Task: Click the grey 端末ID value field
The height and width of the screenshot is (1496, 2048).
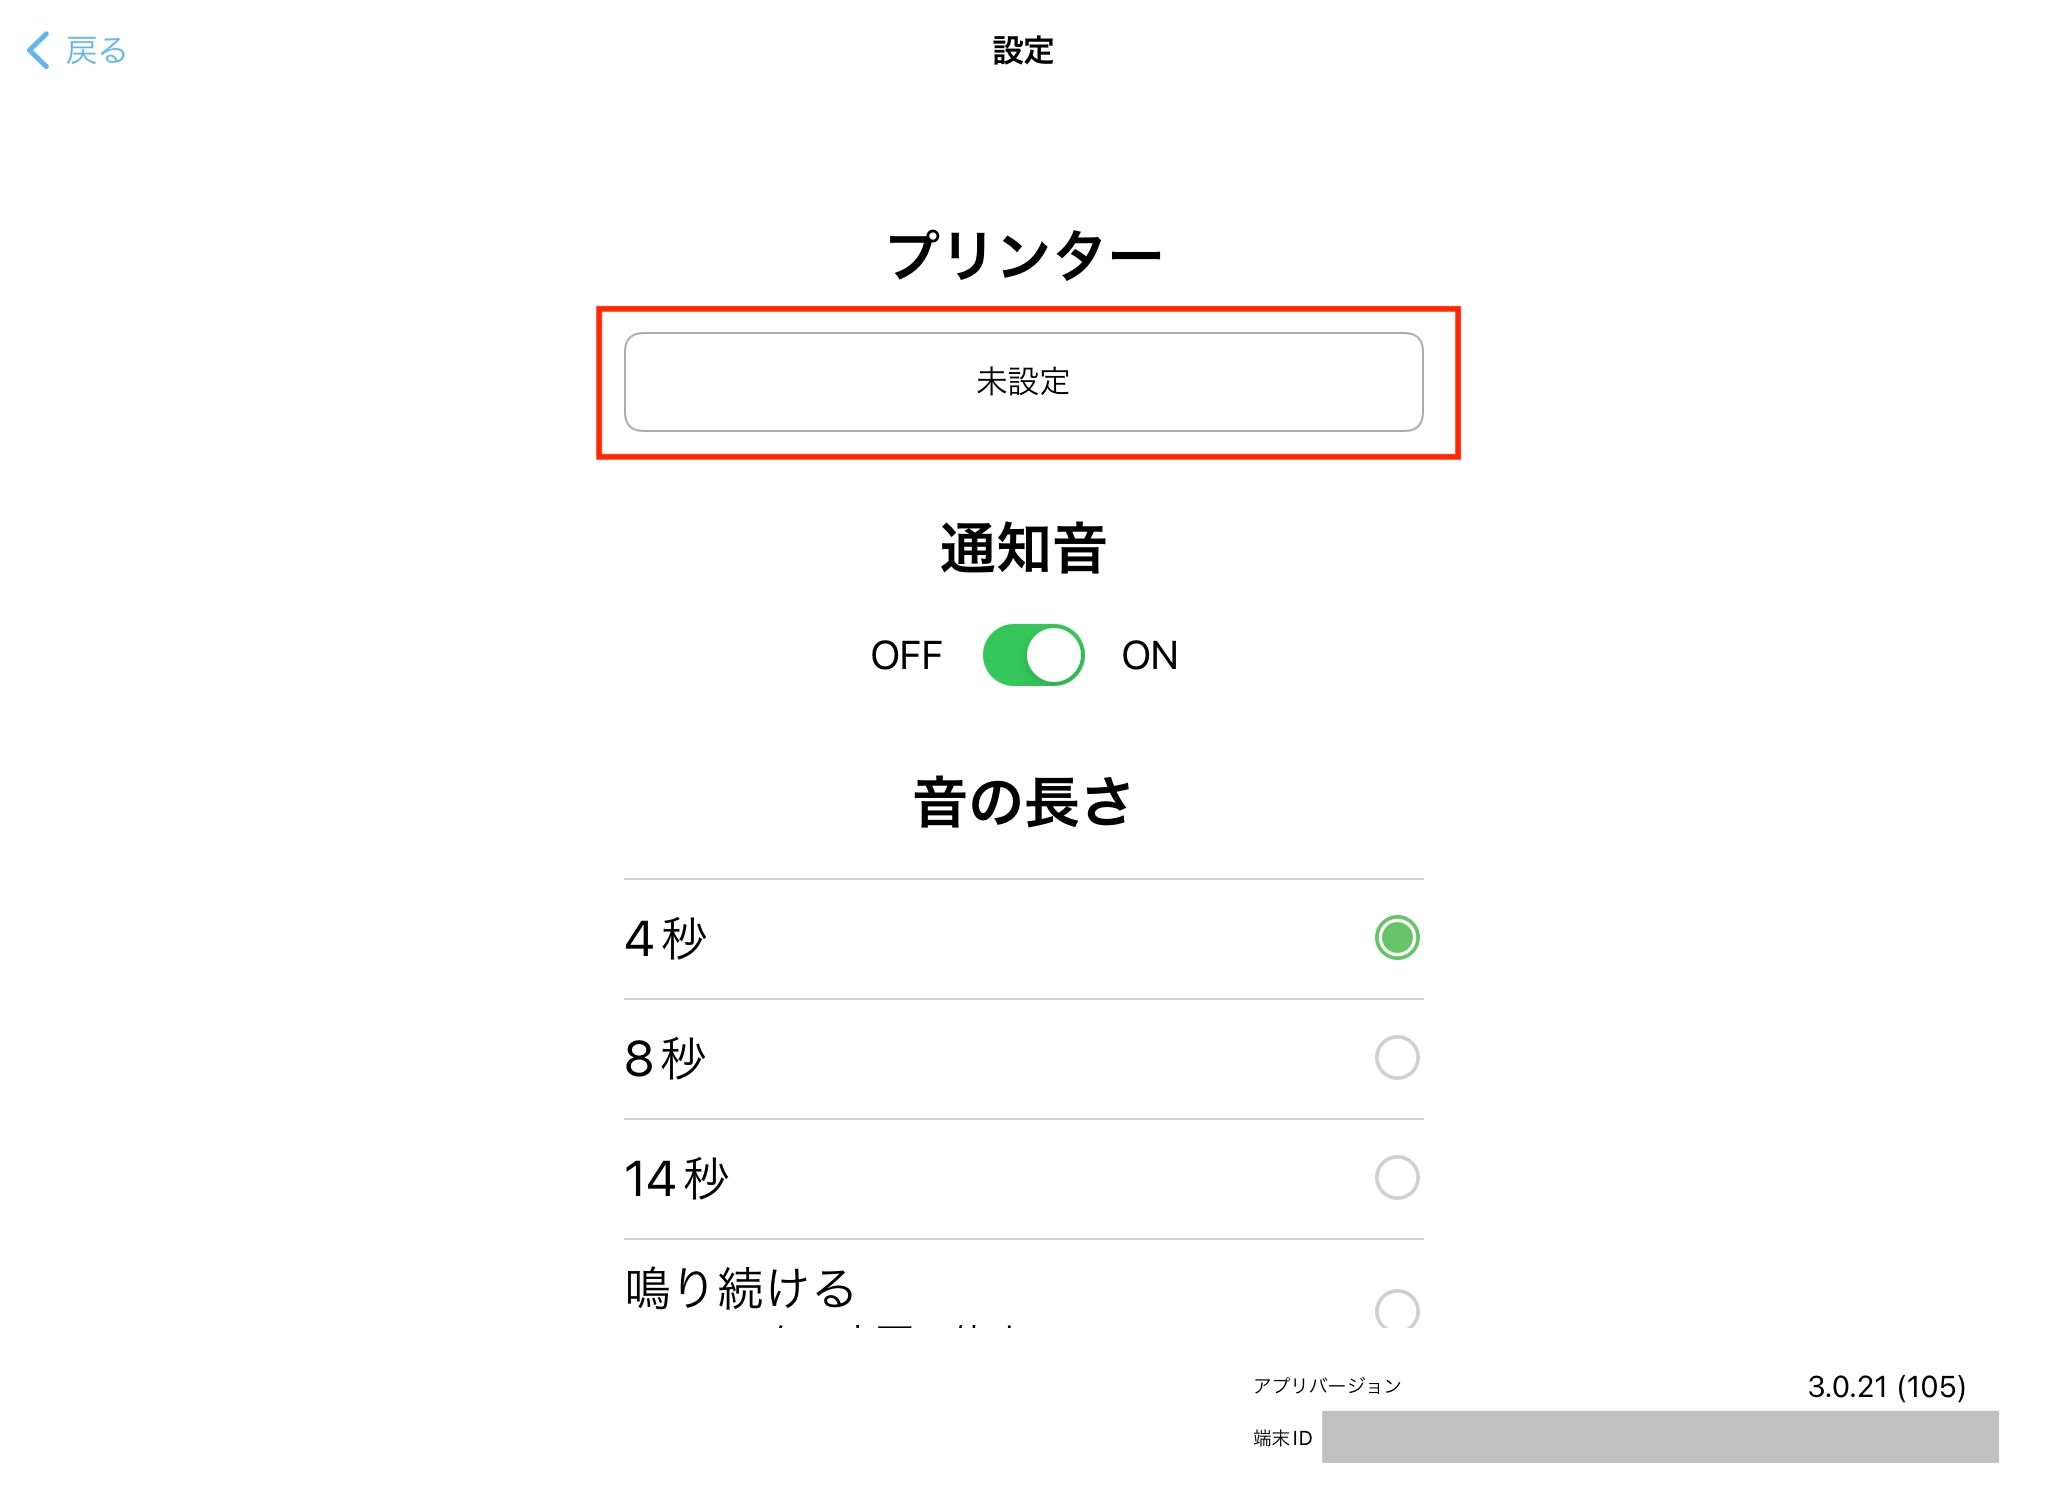Action: tap(1659, 1437)
